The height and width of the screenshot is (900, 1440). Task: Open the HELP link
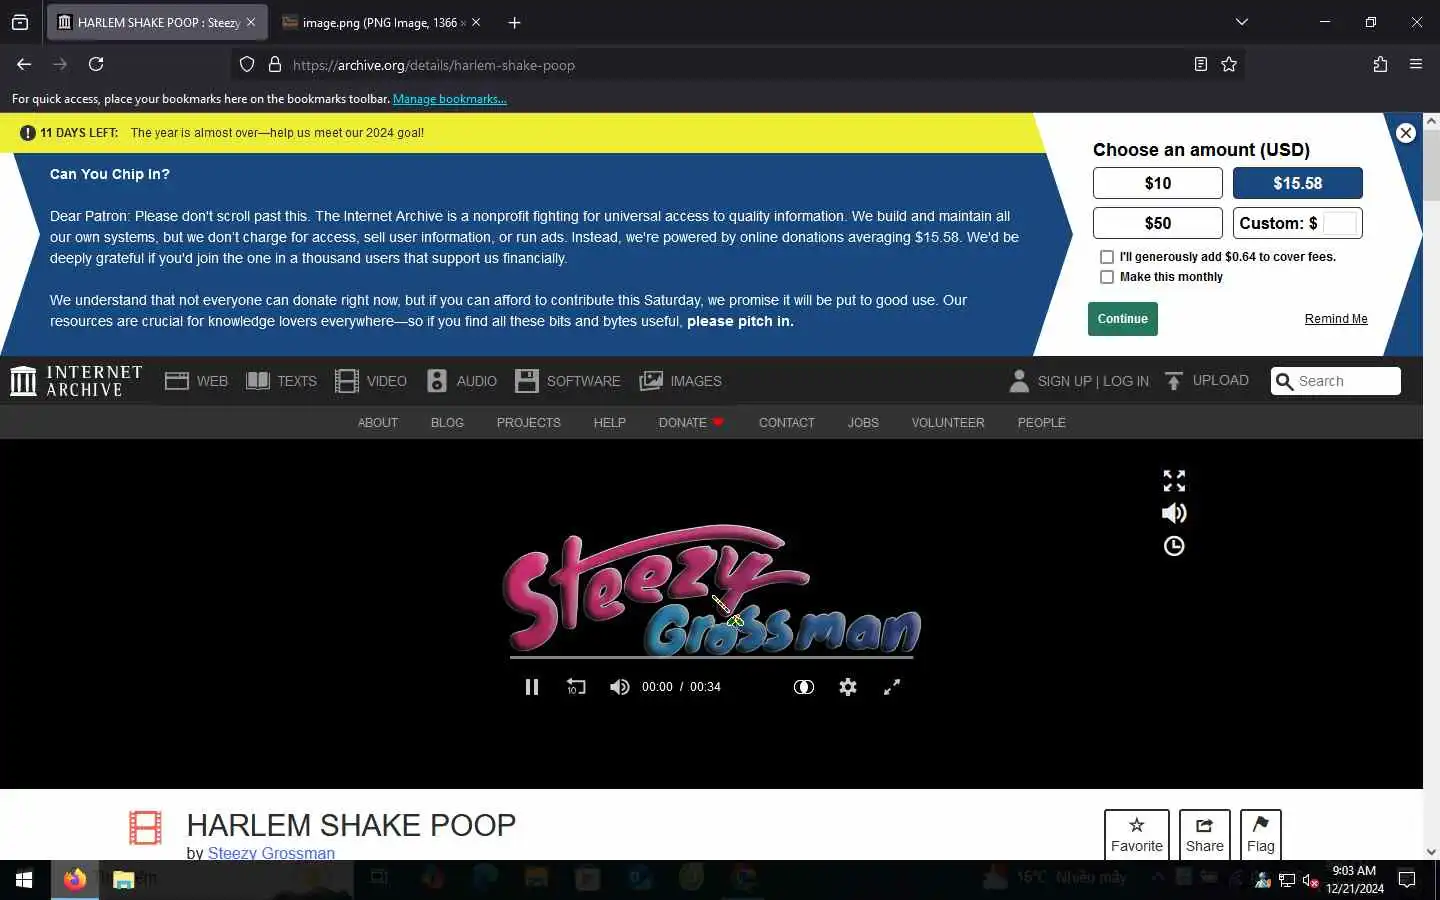610,423
